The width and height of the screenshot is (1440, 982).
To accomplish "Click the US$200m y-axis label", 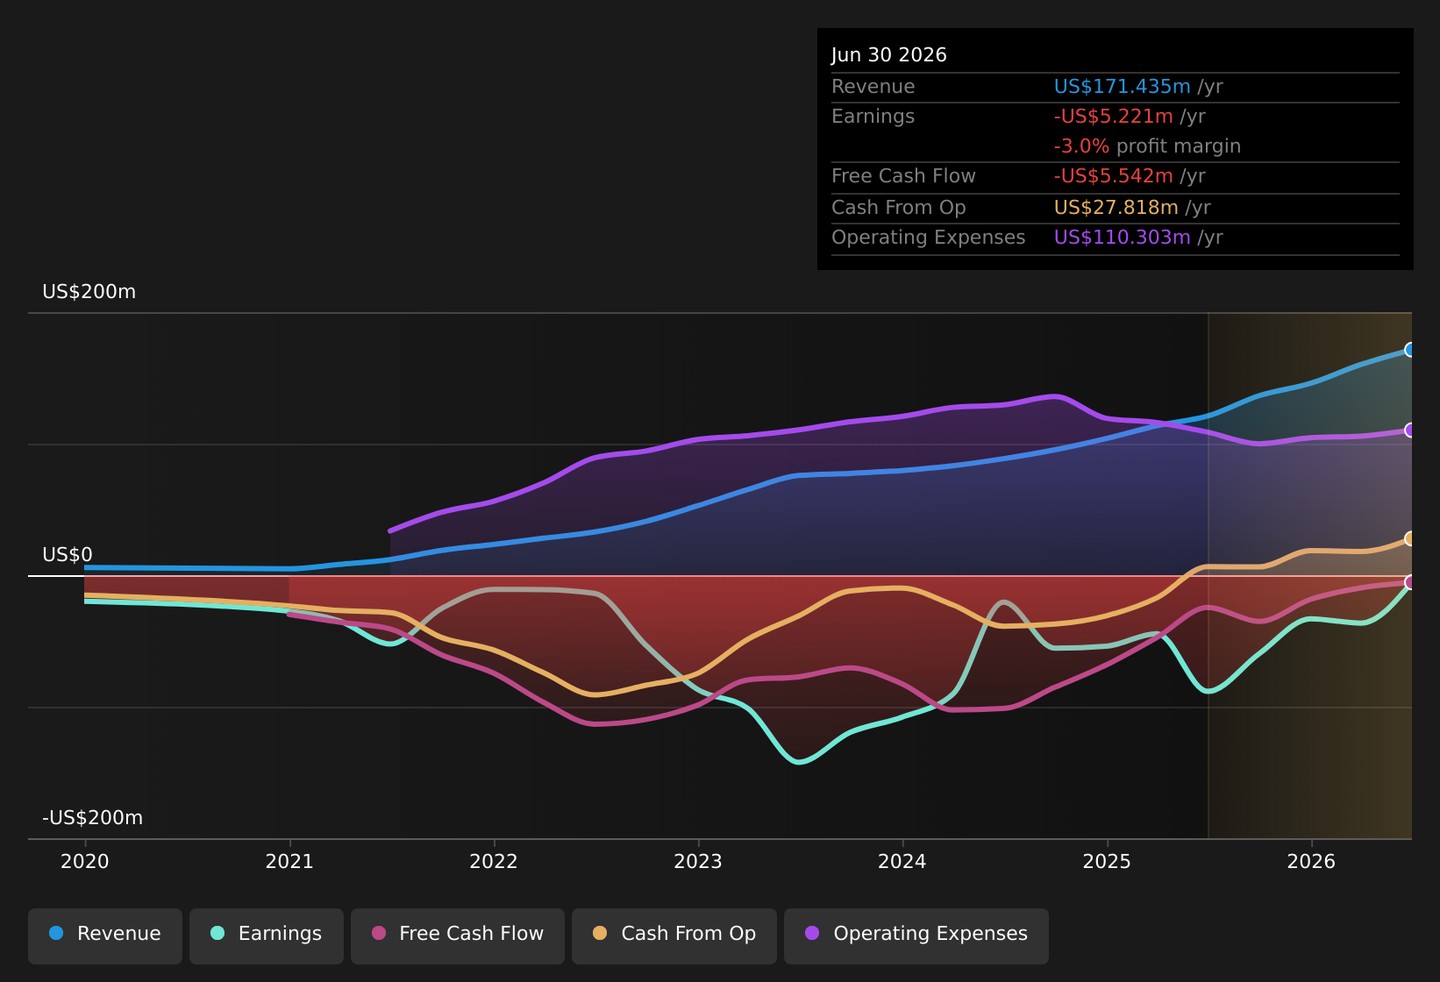I will [89, 292].
